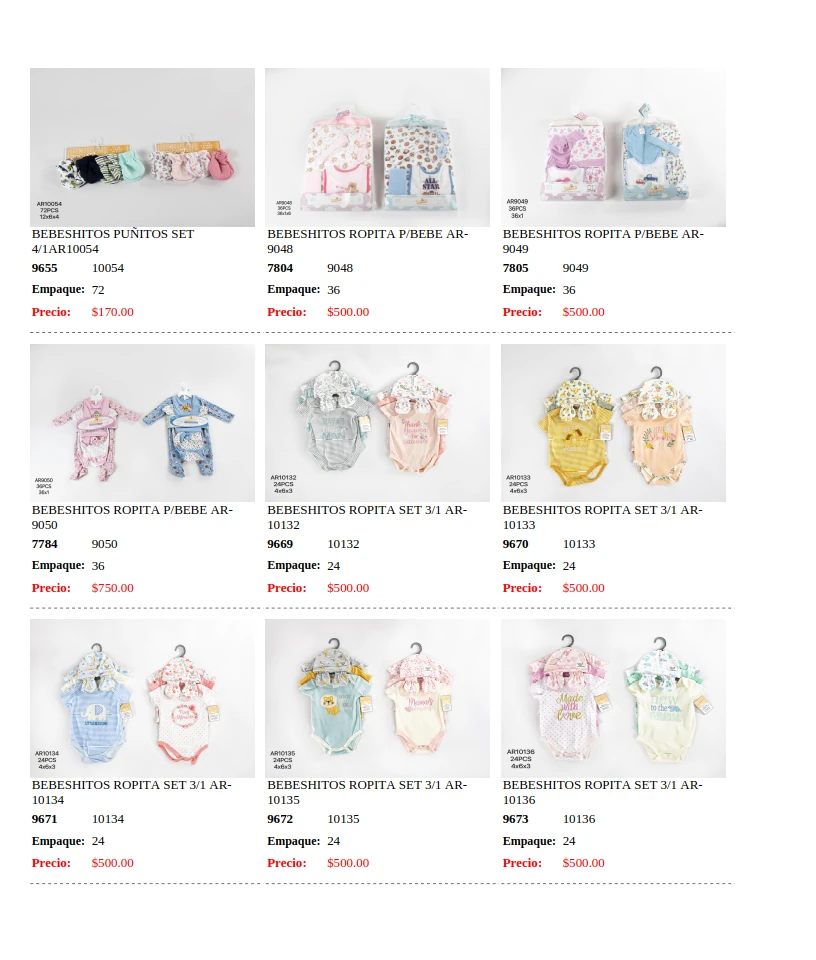The width and height of the screenshot is (816, 960).
Task: Click model number 10134
Action: point(108,819)
